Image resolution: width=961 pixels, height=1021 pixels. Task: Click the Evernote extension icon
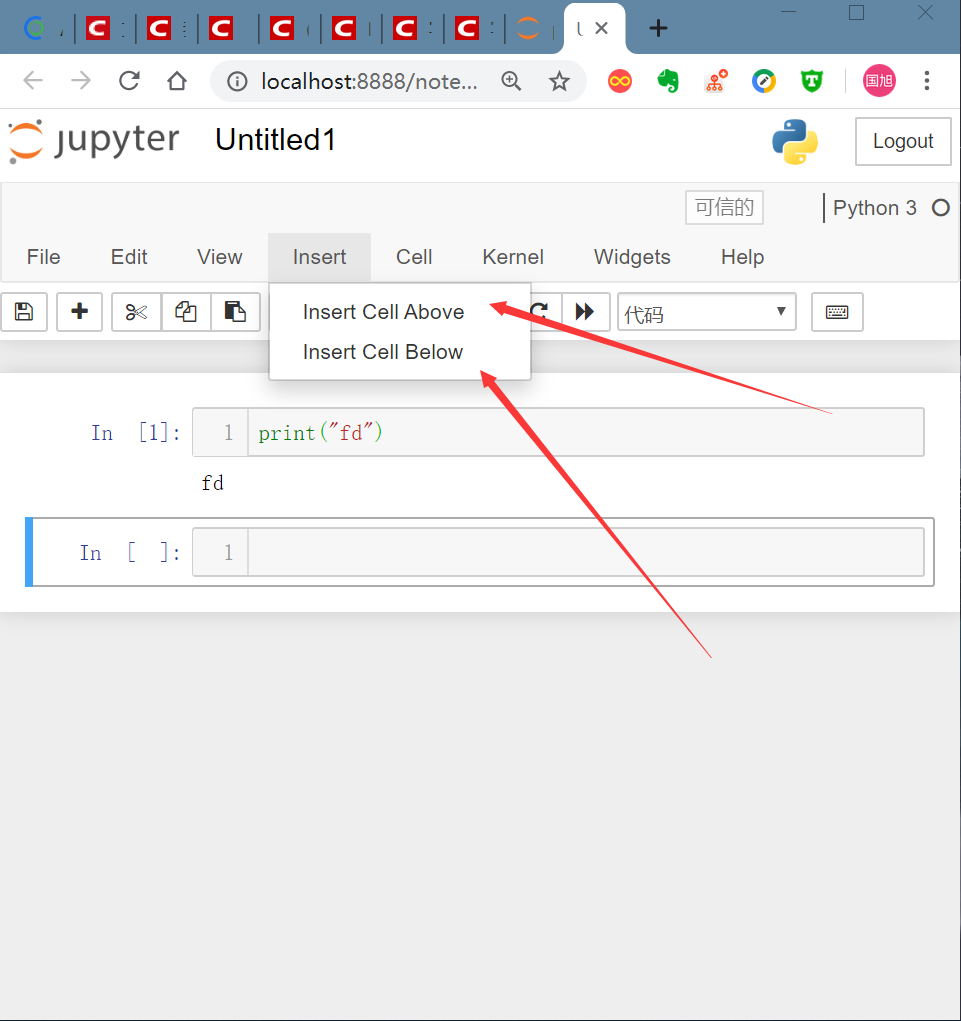[x=668, y=80]
